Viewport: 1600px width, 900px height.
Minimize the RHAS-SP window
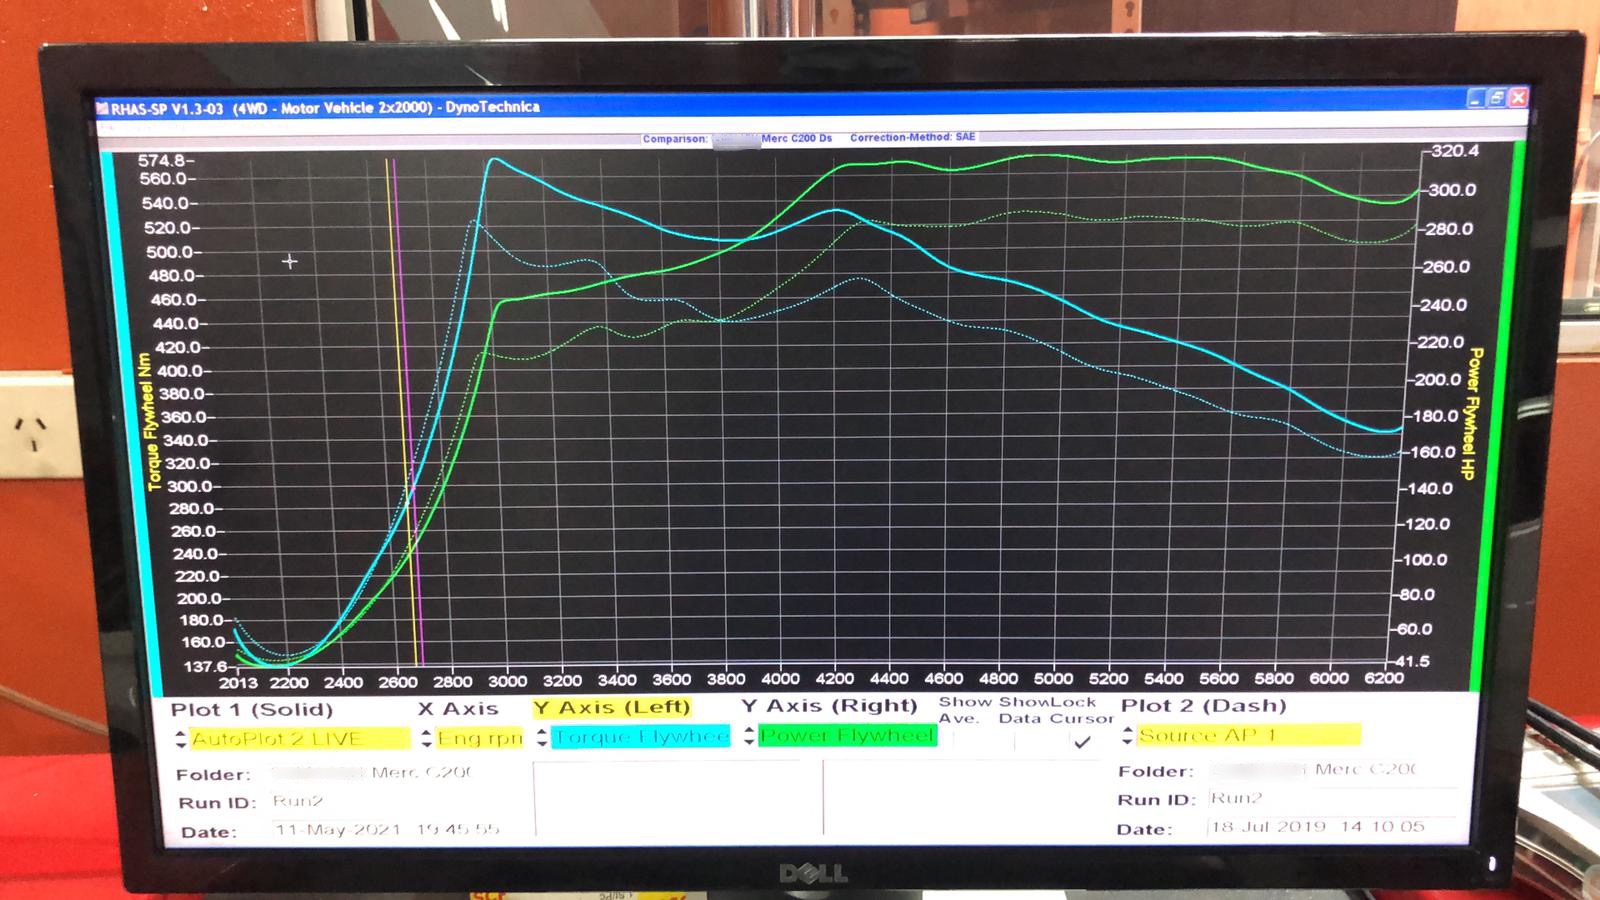pos(1476,98)
